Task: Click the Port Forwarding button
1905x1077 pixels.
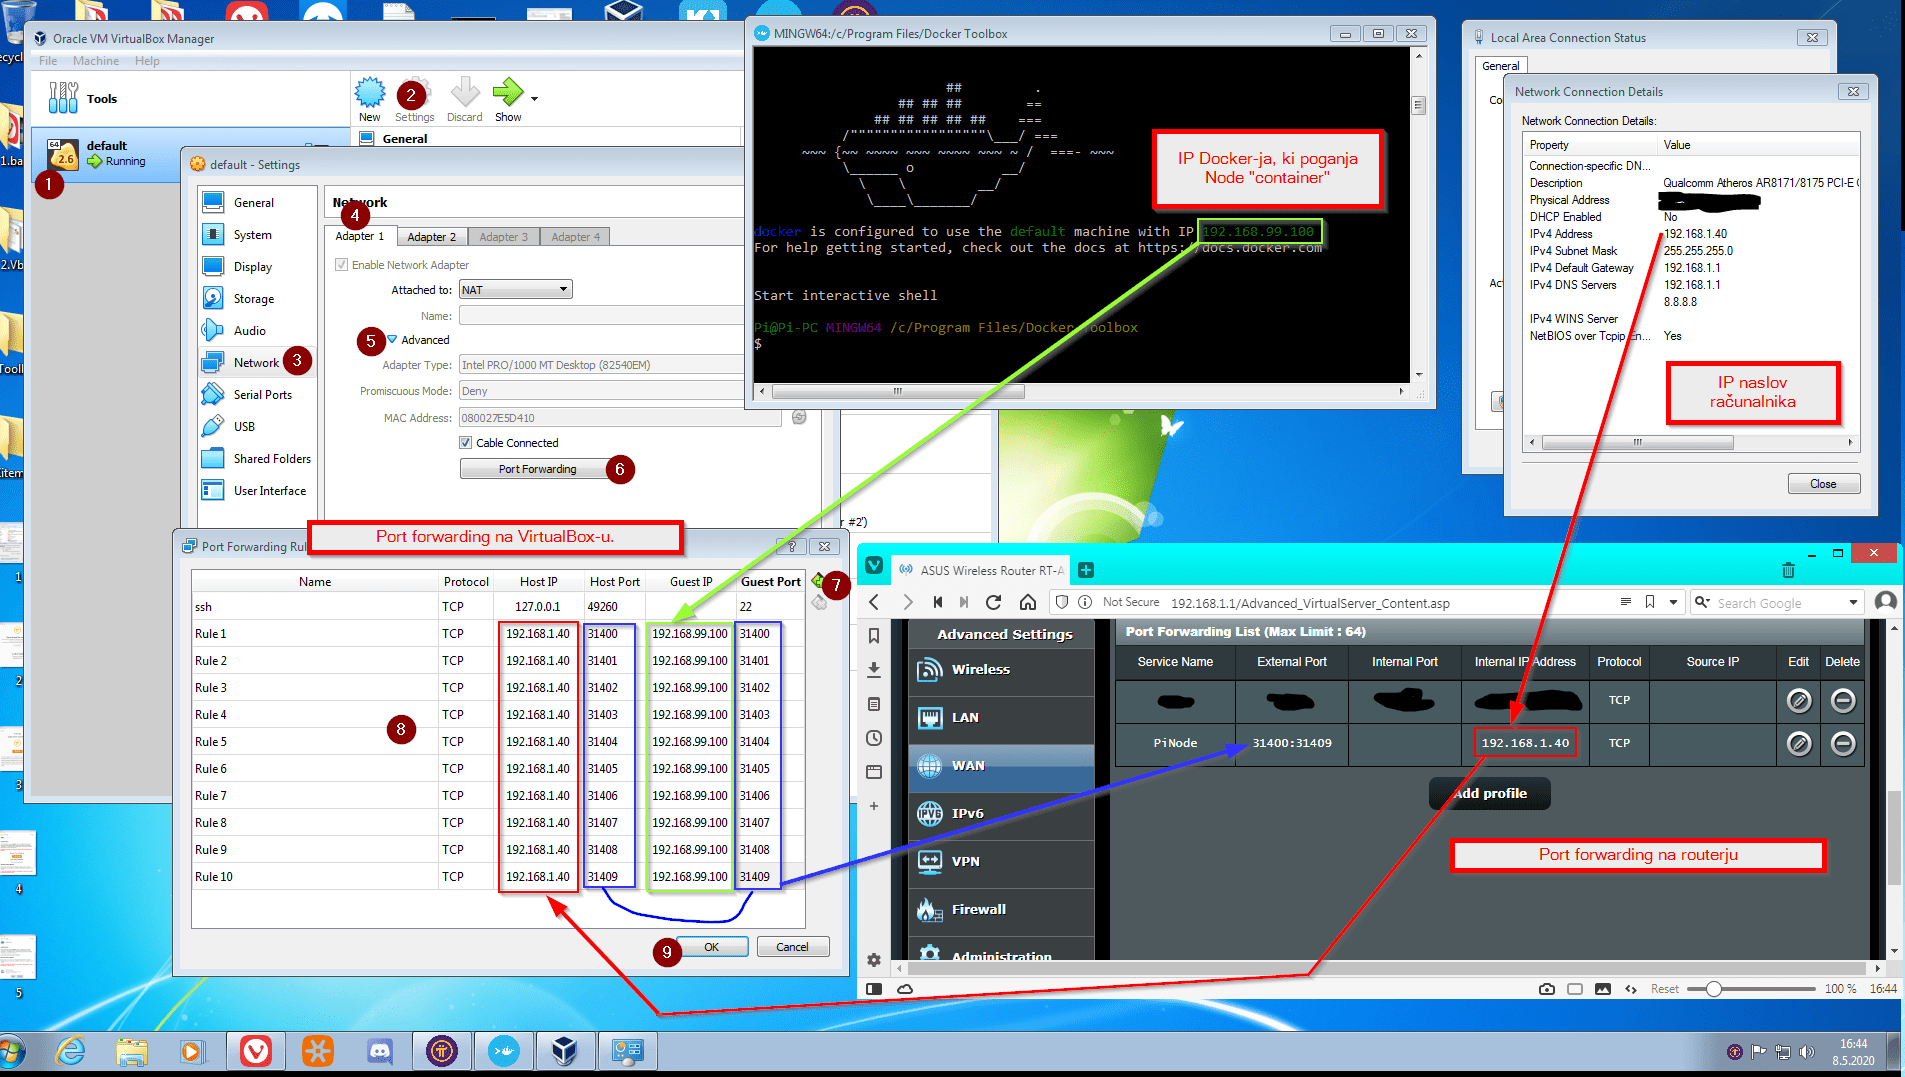Action: click(x=537, y=469)
